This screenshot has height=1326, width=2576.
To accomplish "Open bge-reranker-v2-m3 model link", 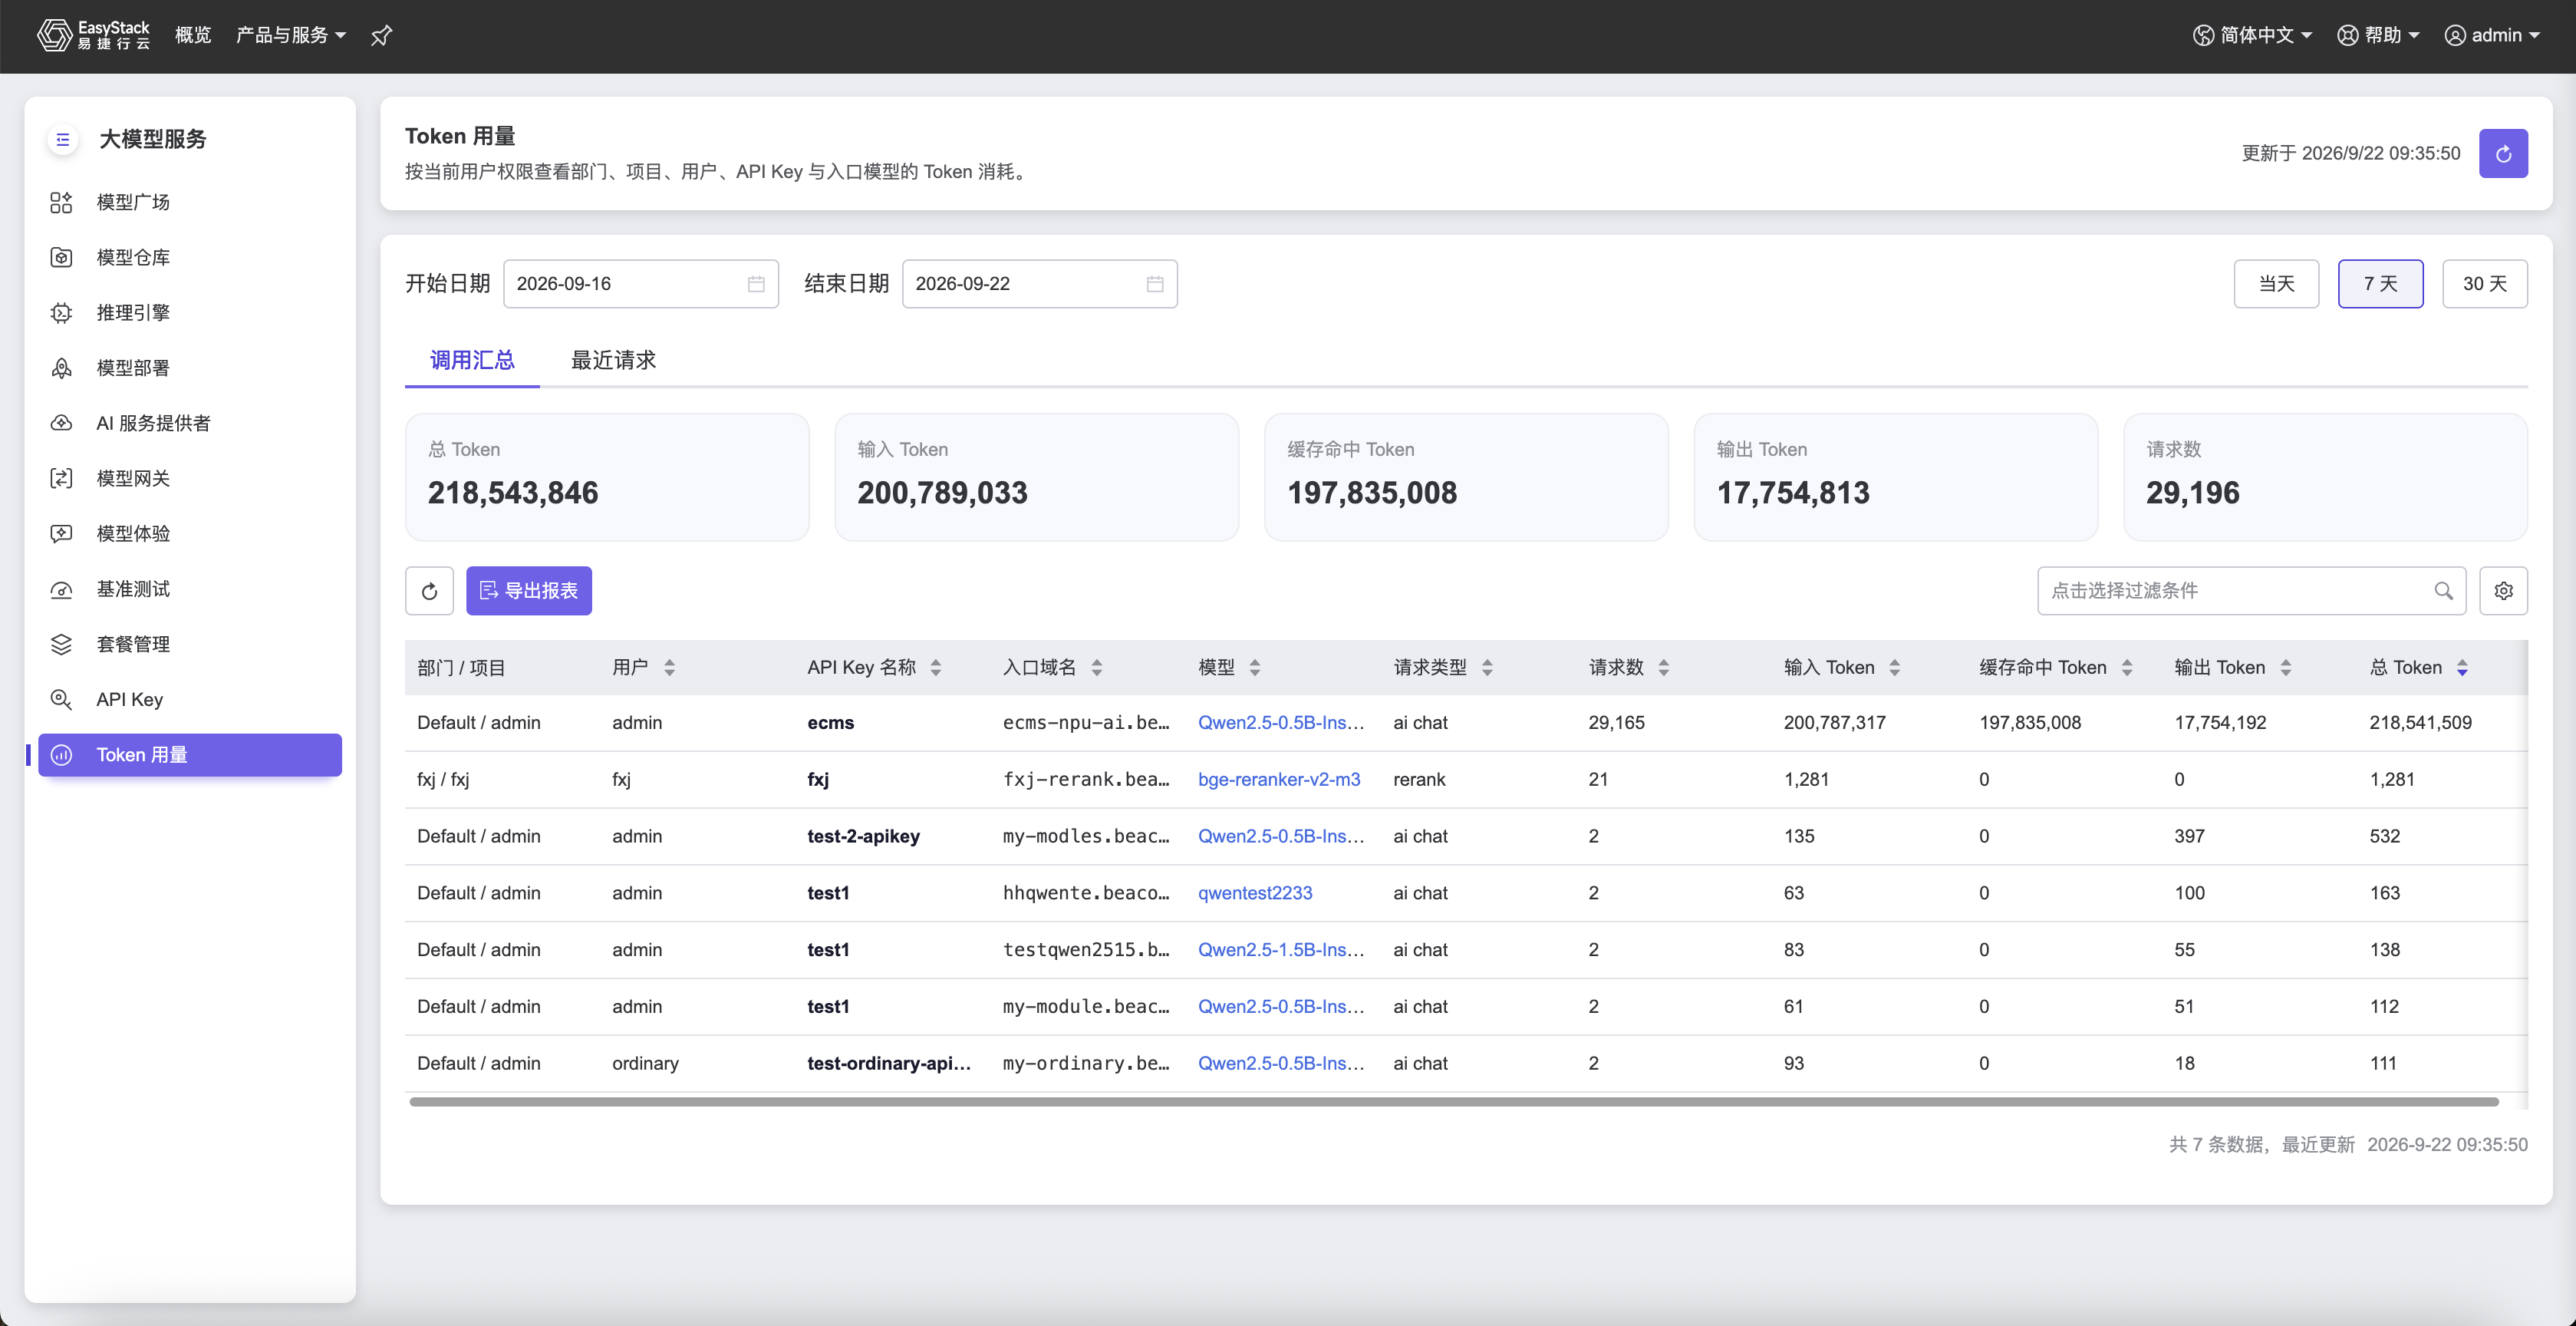I will click(1278, 779).
